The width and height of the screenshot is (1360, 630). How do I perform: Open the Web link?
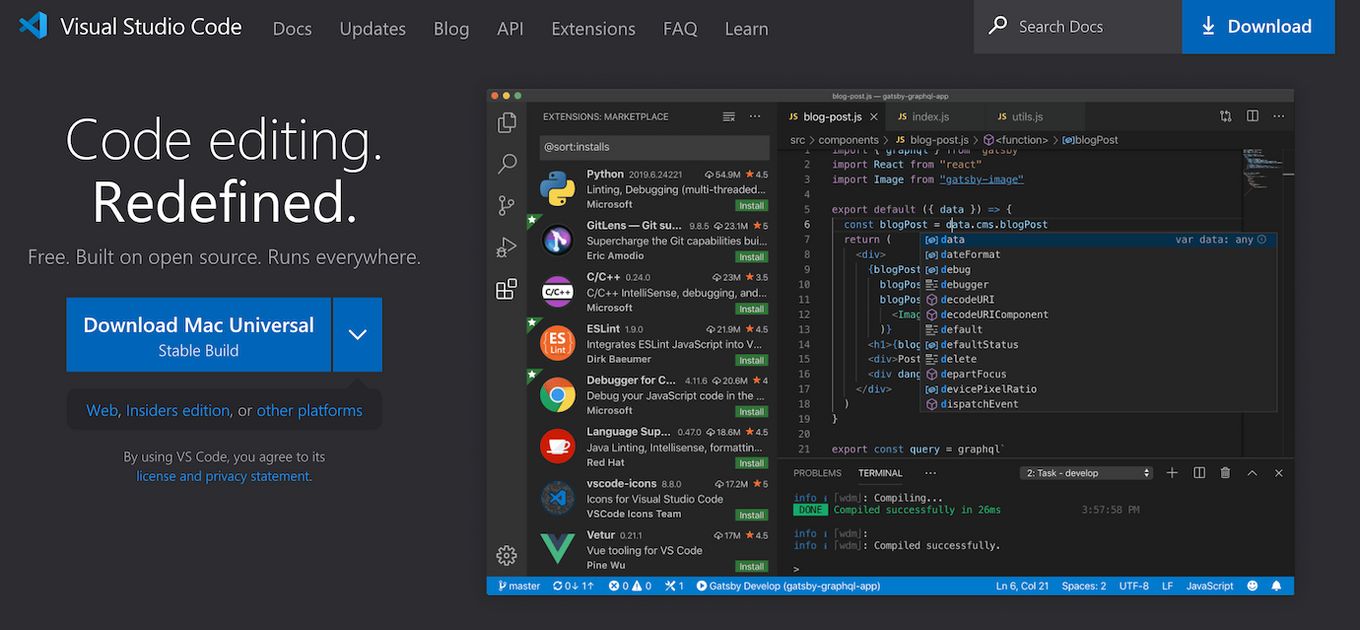(x=102, y=410)
